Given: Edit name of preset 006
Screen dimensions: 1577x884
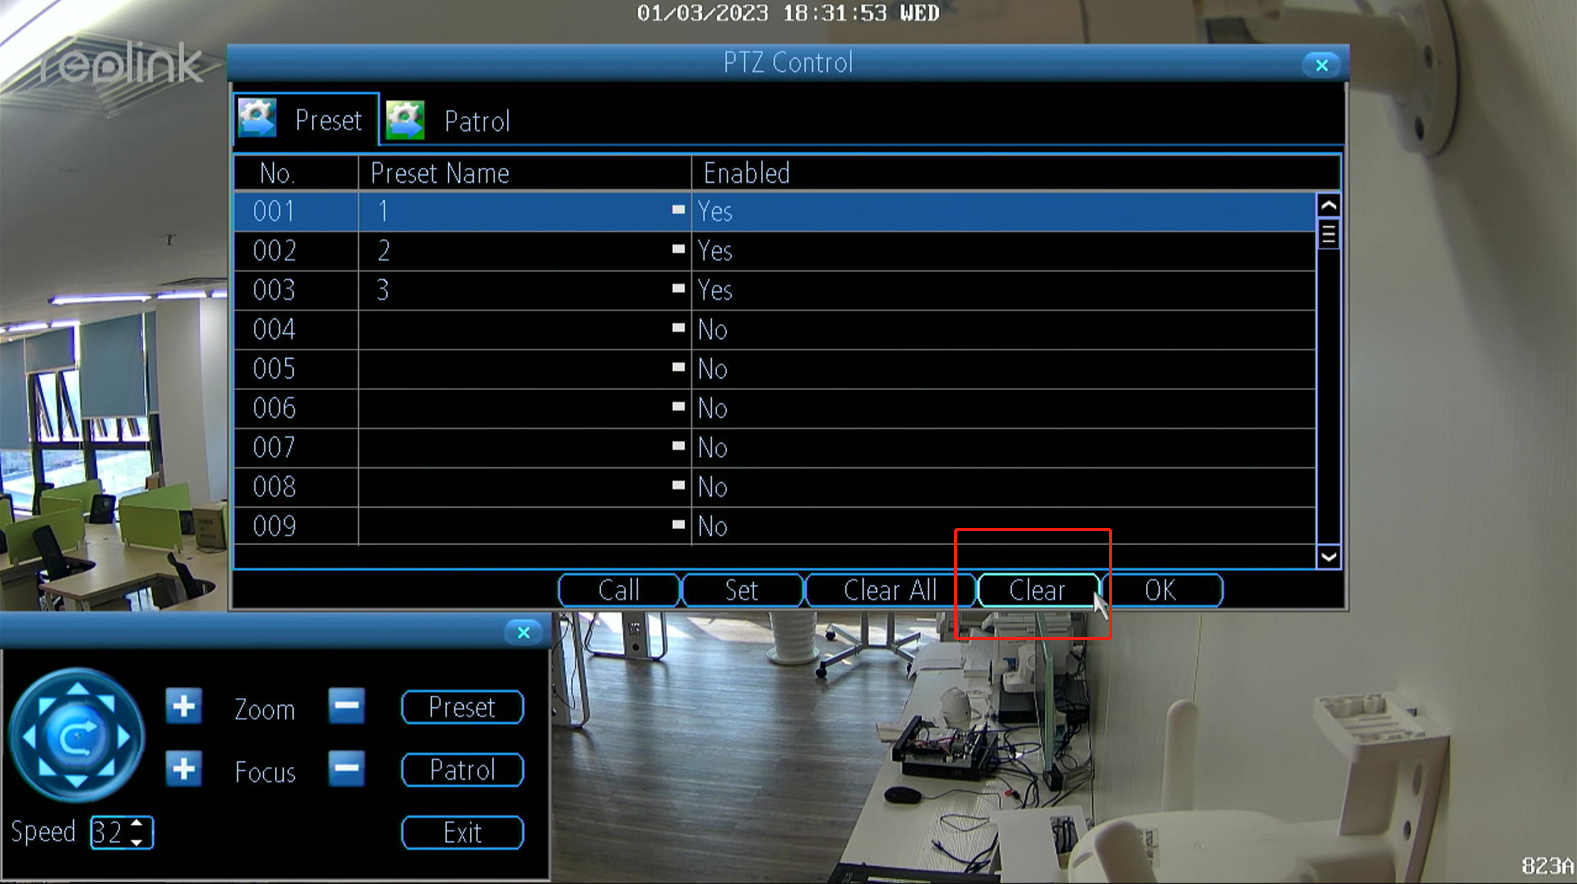Looking at the screenshot, I should pos(678,406).
